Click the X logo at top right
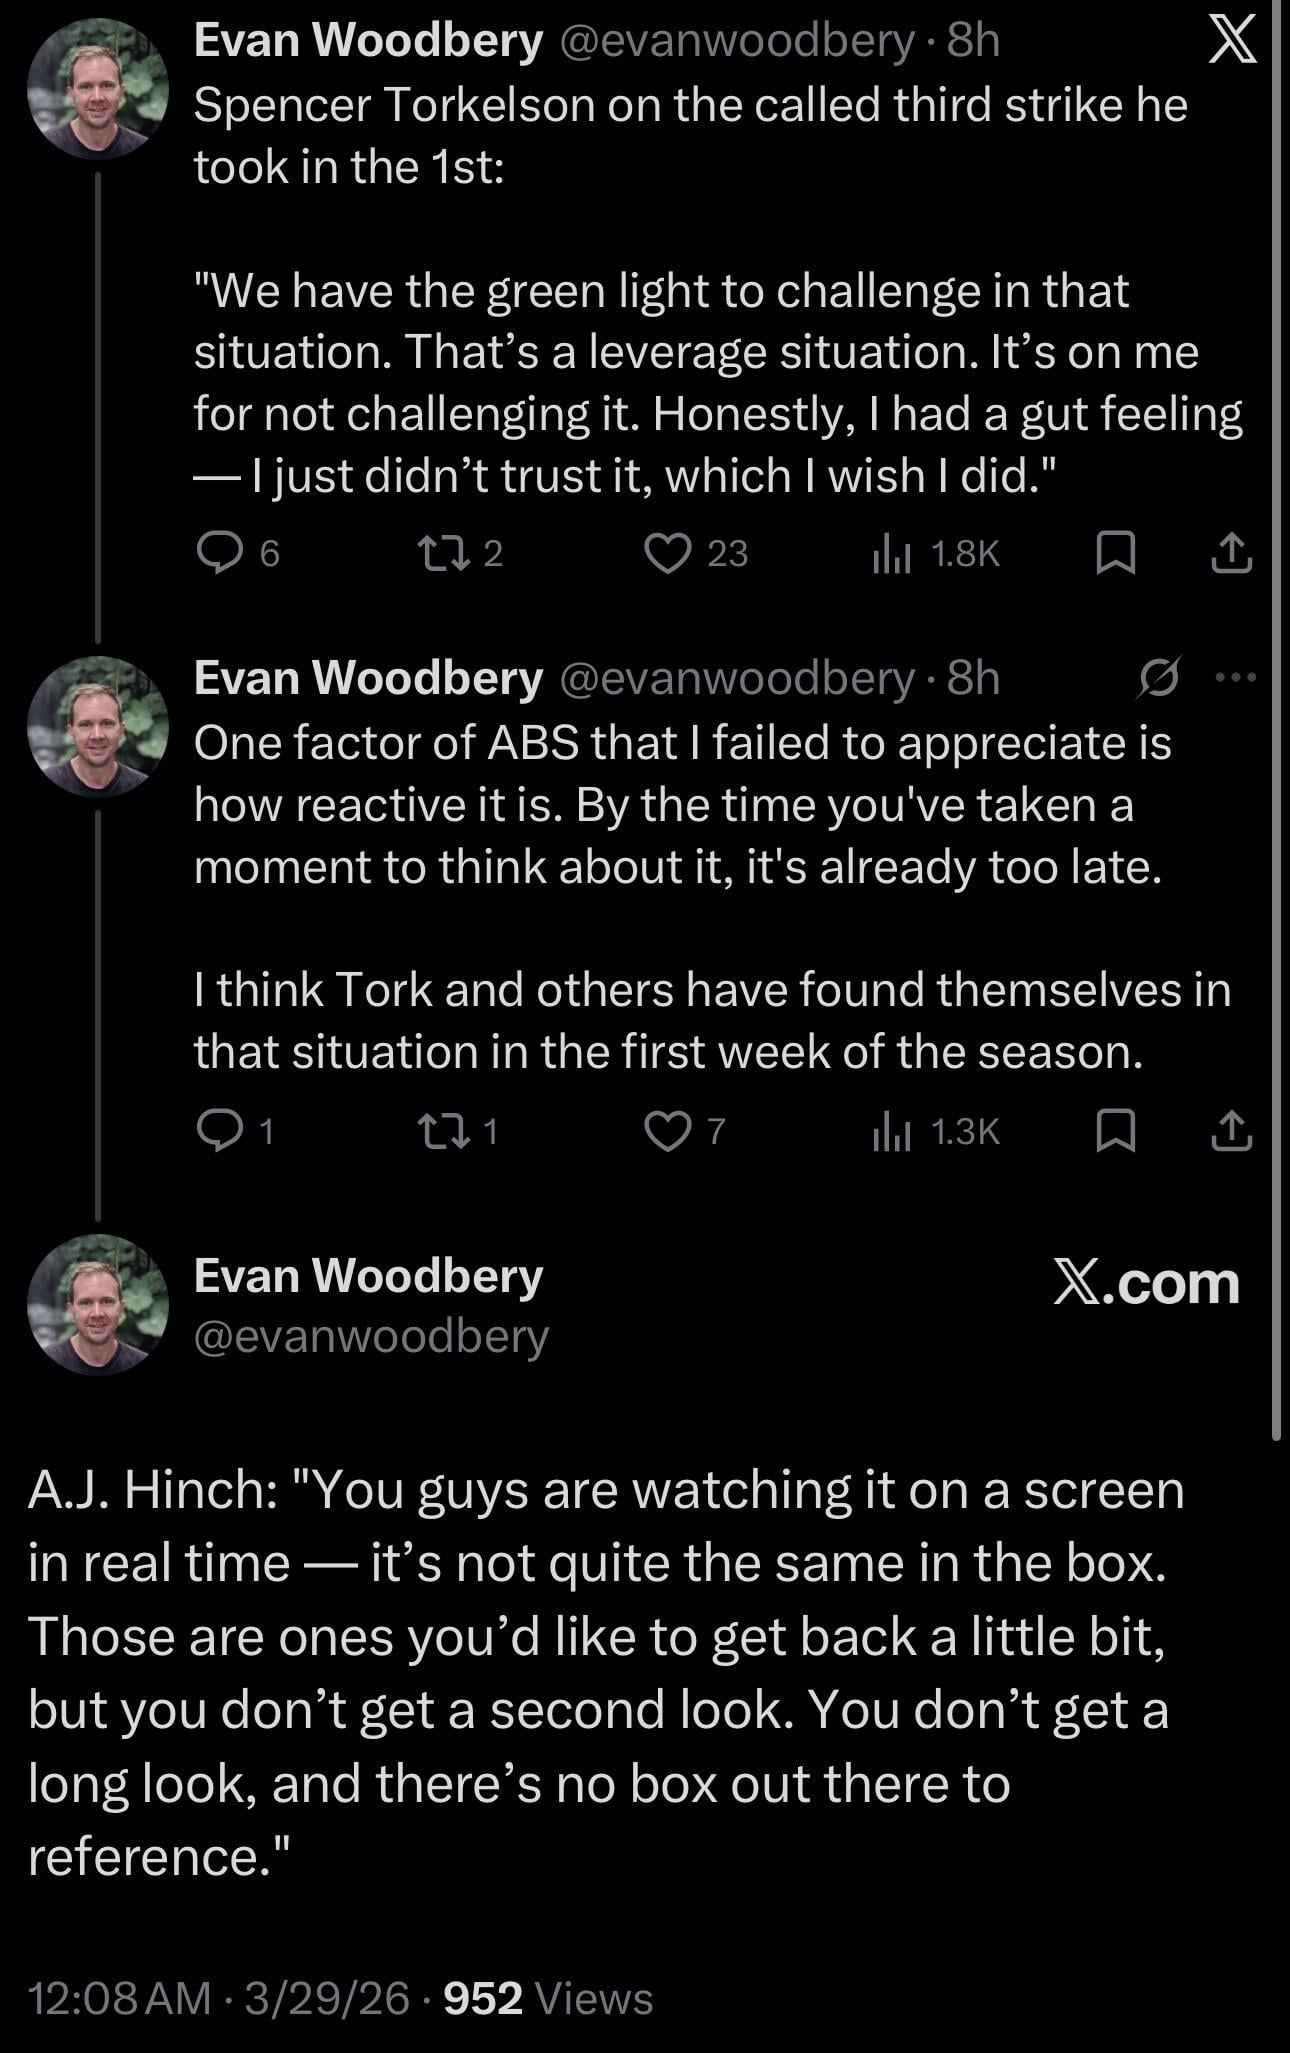Image resolution: width=1290 pixels, height=2053 pixels. 1232,42
